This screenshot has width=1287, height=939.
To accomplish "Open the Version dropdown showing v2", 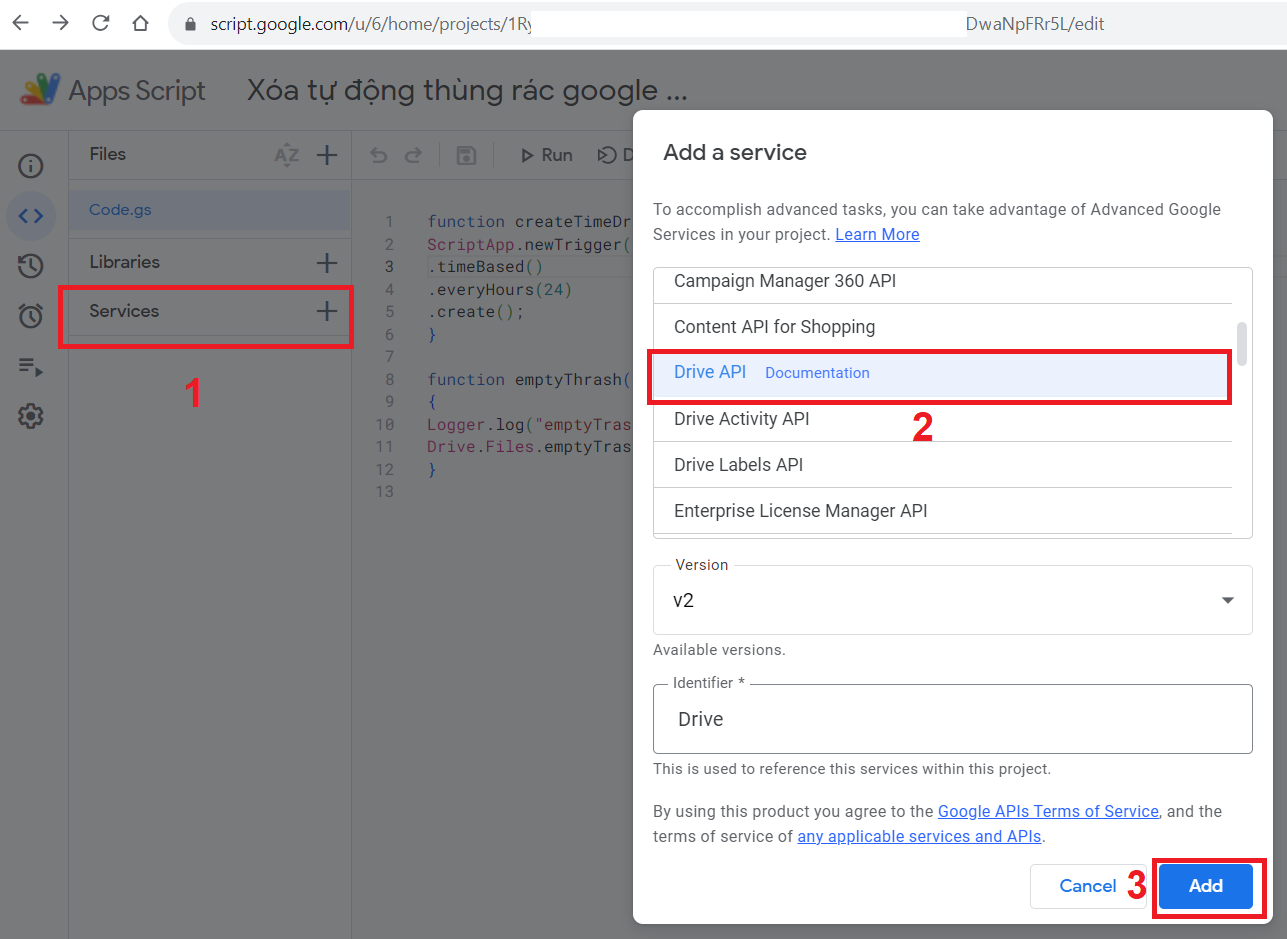I will 952,600.
